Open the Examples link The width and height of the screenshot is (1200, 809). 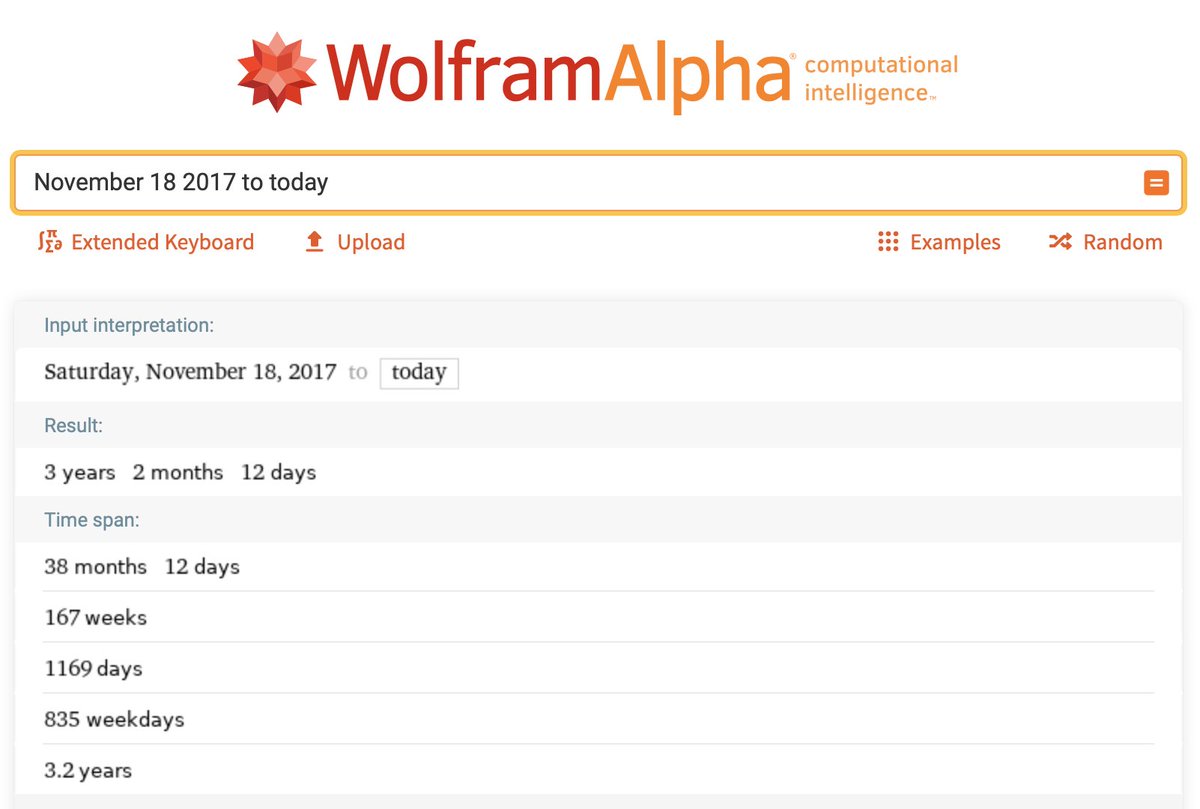coord(955,242)
